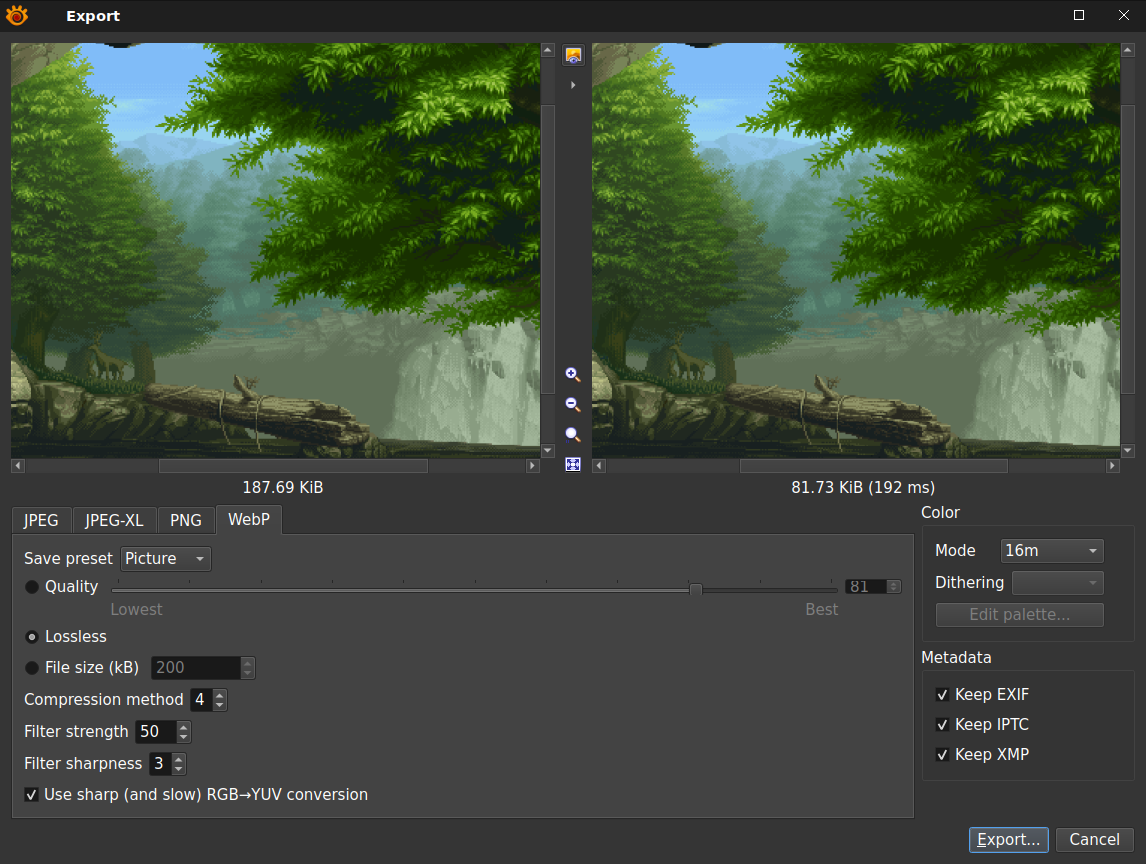
Task: Click the File size spinner arrows
Action: [248, 668]
